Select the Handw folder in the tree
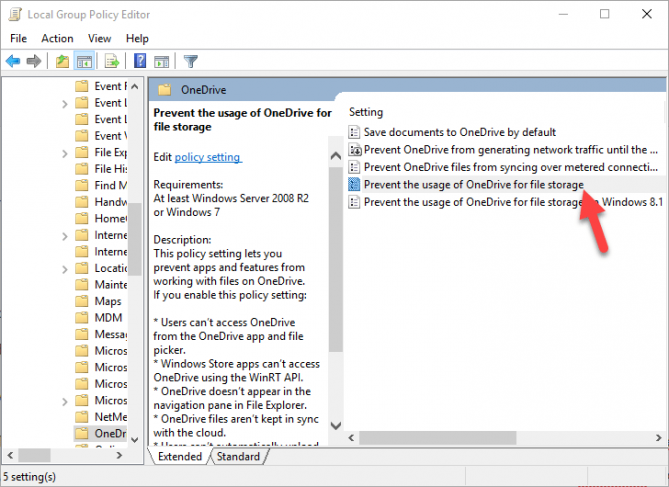669x487 pixels. [x=111, y=202]
